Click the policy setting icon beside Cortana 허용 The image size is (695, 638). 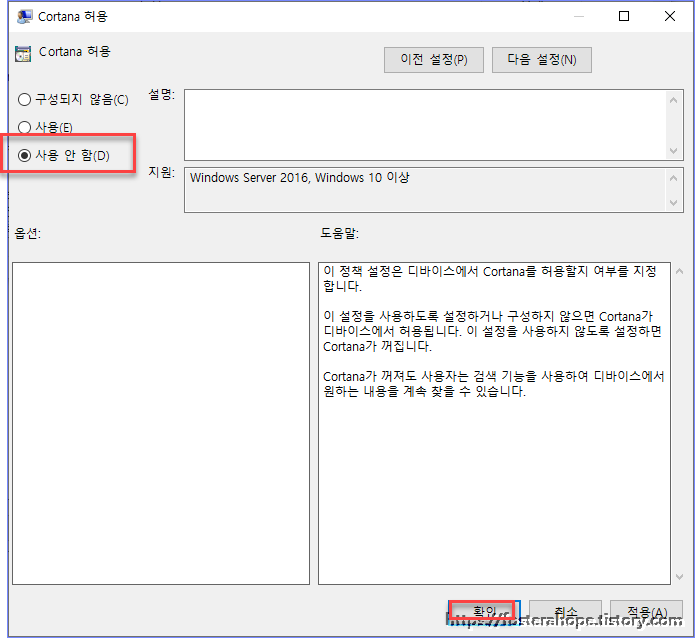(23, 54)
